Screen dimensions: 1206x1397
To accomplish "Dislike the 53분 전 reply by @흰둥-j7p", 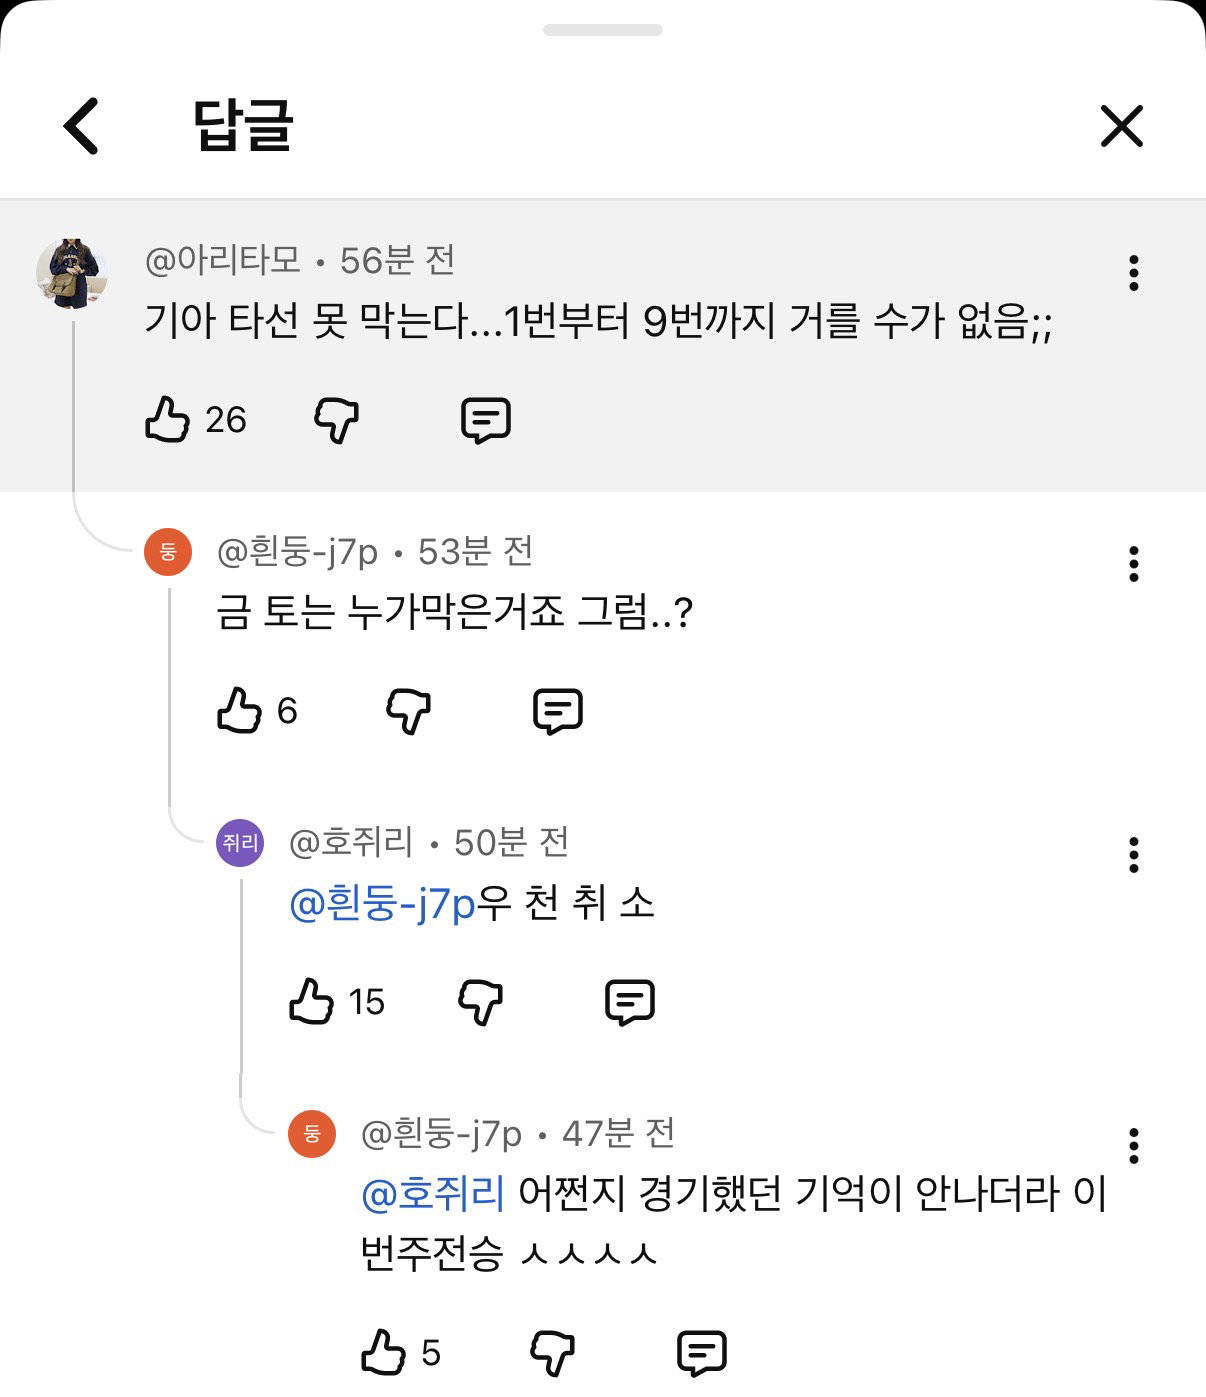I will point(408,711).
